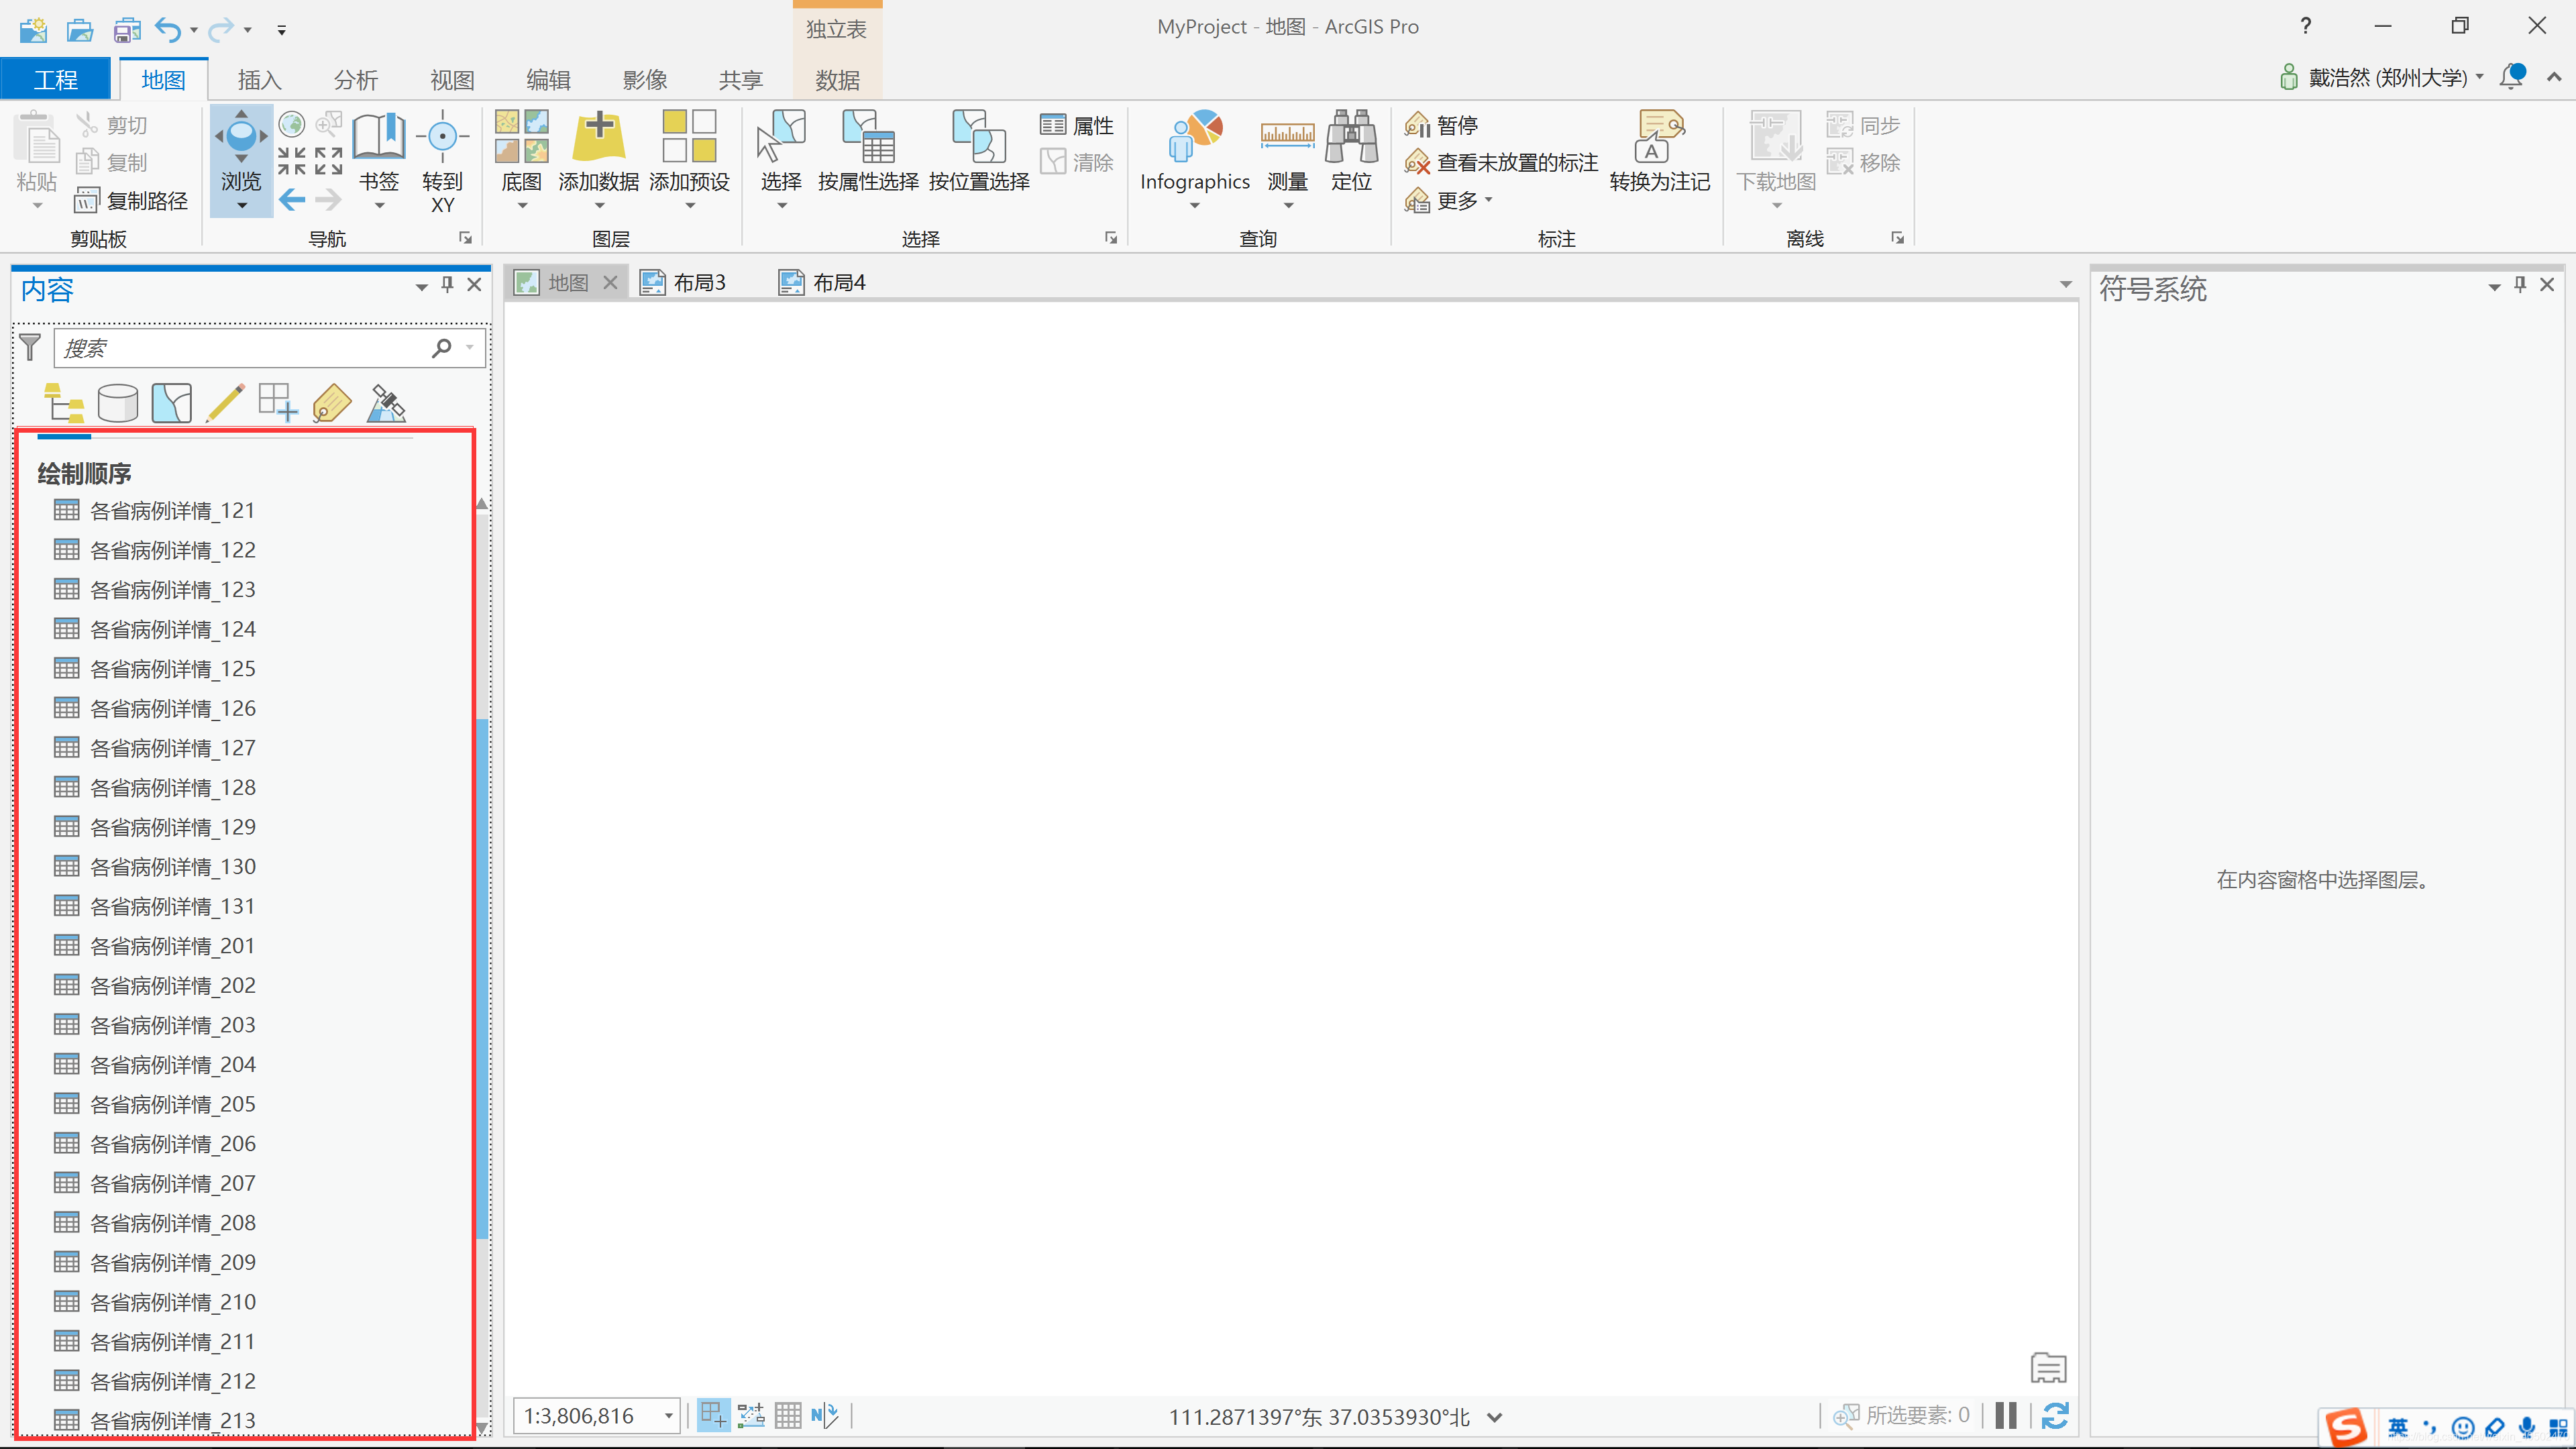This screenshot has height=1449, width=2576.
Task: Open coordinate display format dropdown arrow
Action: pos(1495,1417)
